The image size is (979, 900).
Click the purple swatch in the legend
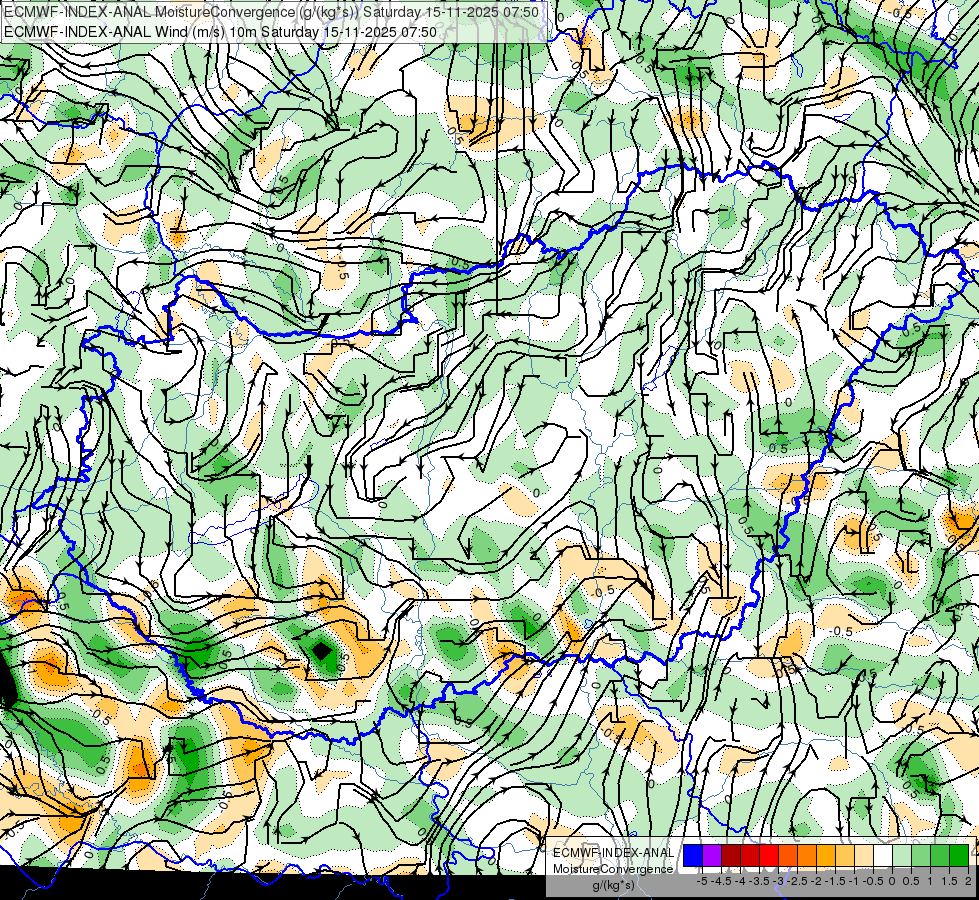712,856
